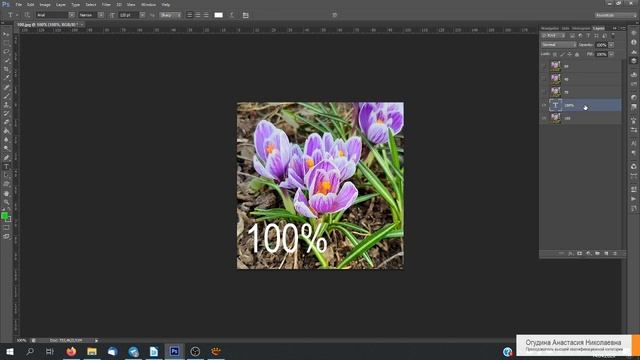
Task: Toggle Quick Mask mode
Action: point(7,228)
